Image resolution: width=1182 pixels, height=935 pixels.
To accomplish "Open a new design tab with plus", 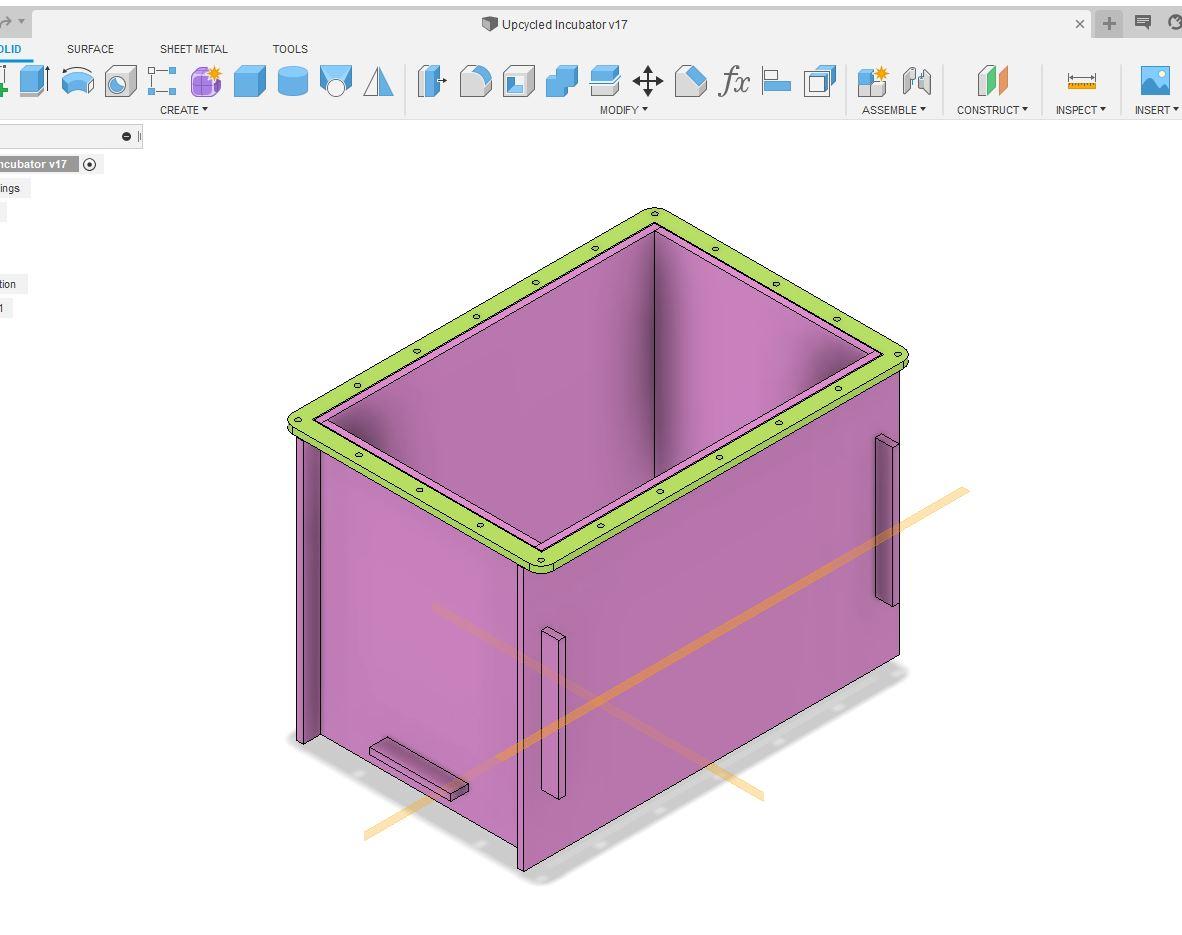I will [1109, 23].
